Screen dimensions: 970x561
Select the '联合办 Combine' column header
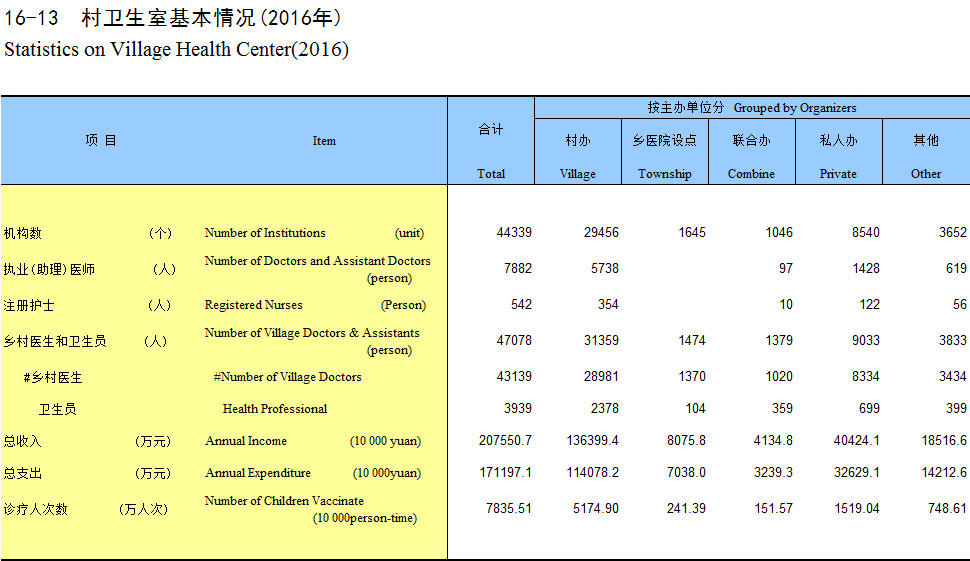pyautogui.click(x=752, y=152)
